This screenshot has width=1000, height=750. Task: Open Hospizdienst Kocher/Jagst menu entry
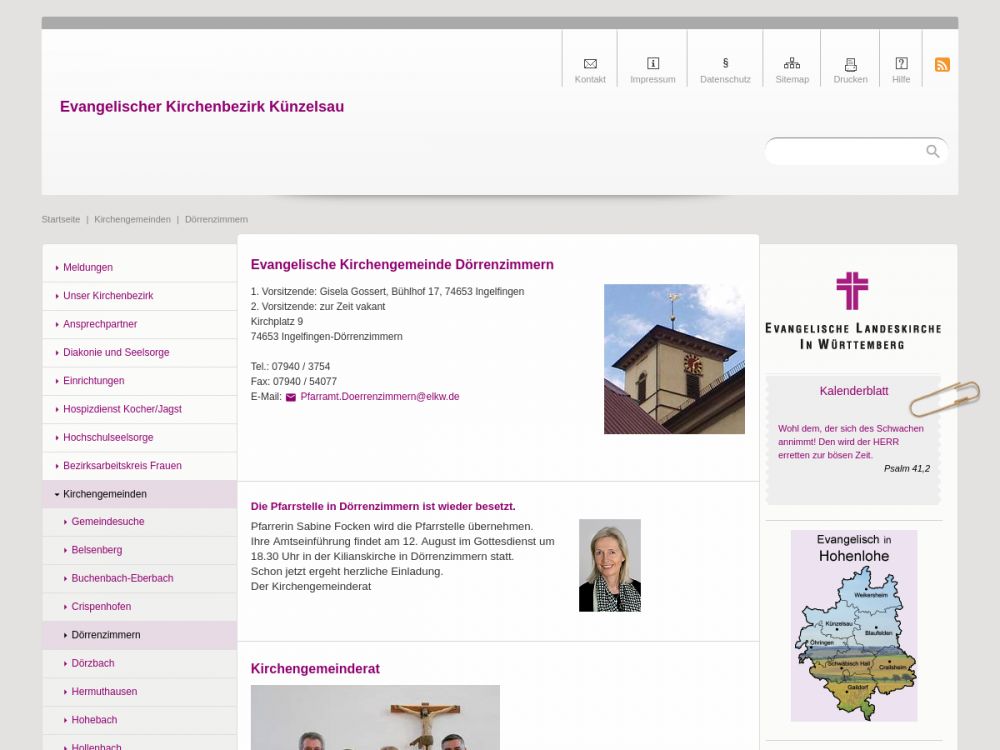tap(122, 409)
